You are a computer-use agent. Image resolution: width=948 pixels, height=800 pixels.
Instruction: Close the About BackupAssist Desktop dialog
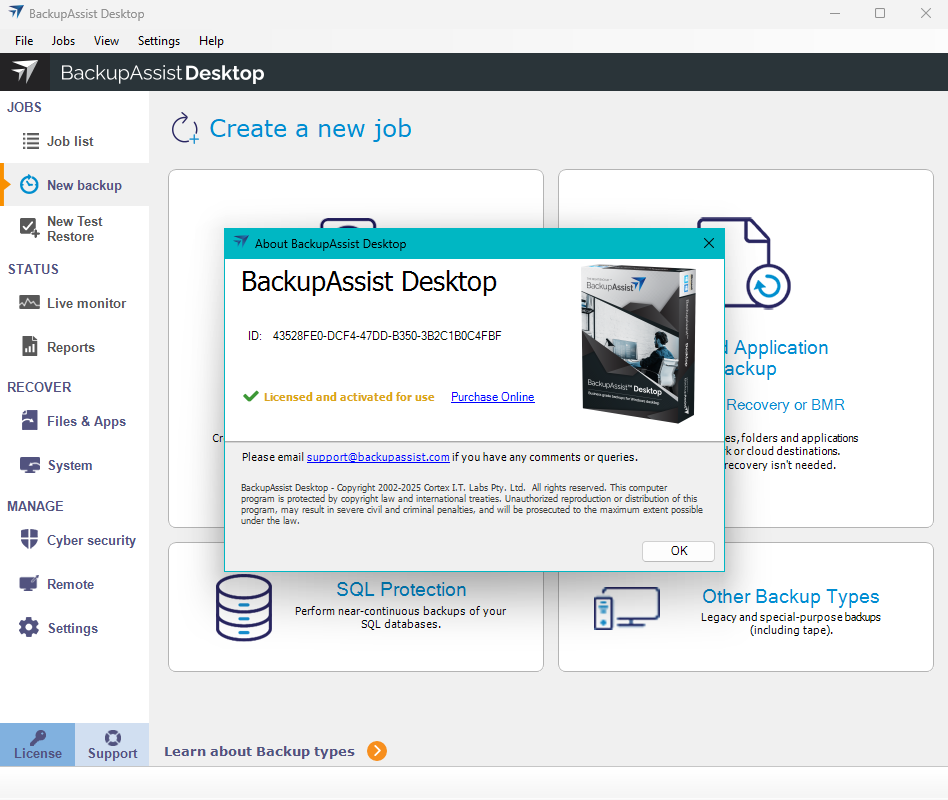tap(709, 243)
